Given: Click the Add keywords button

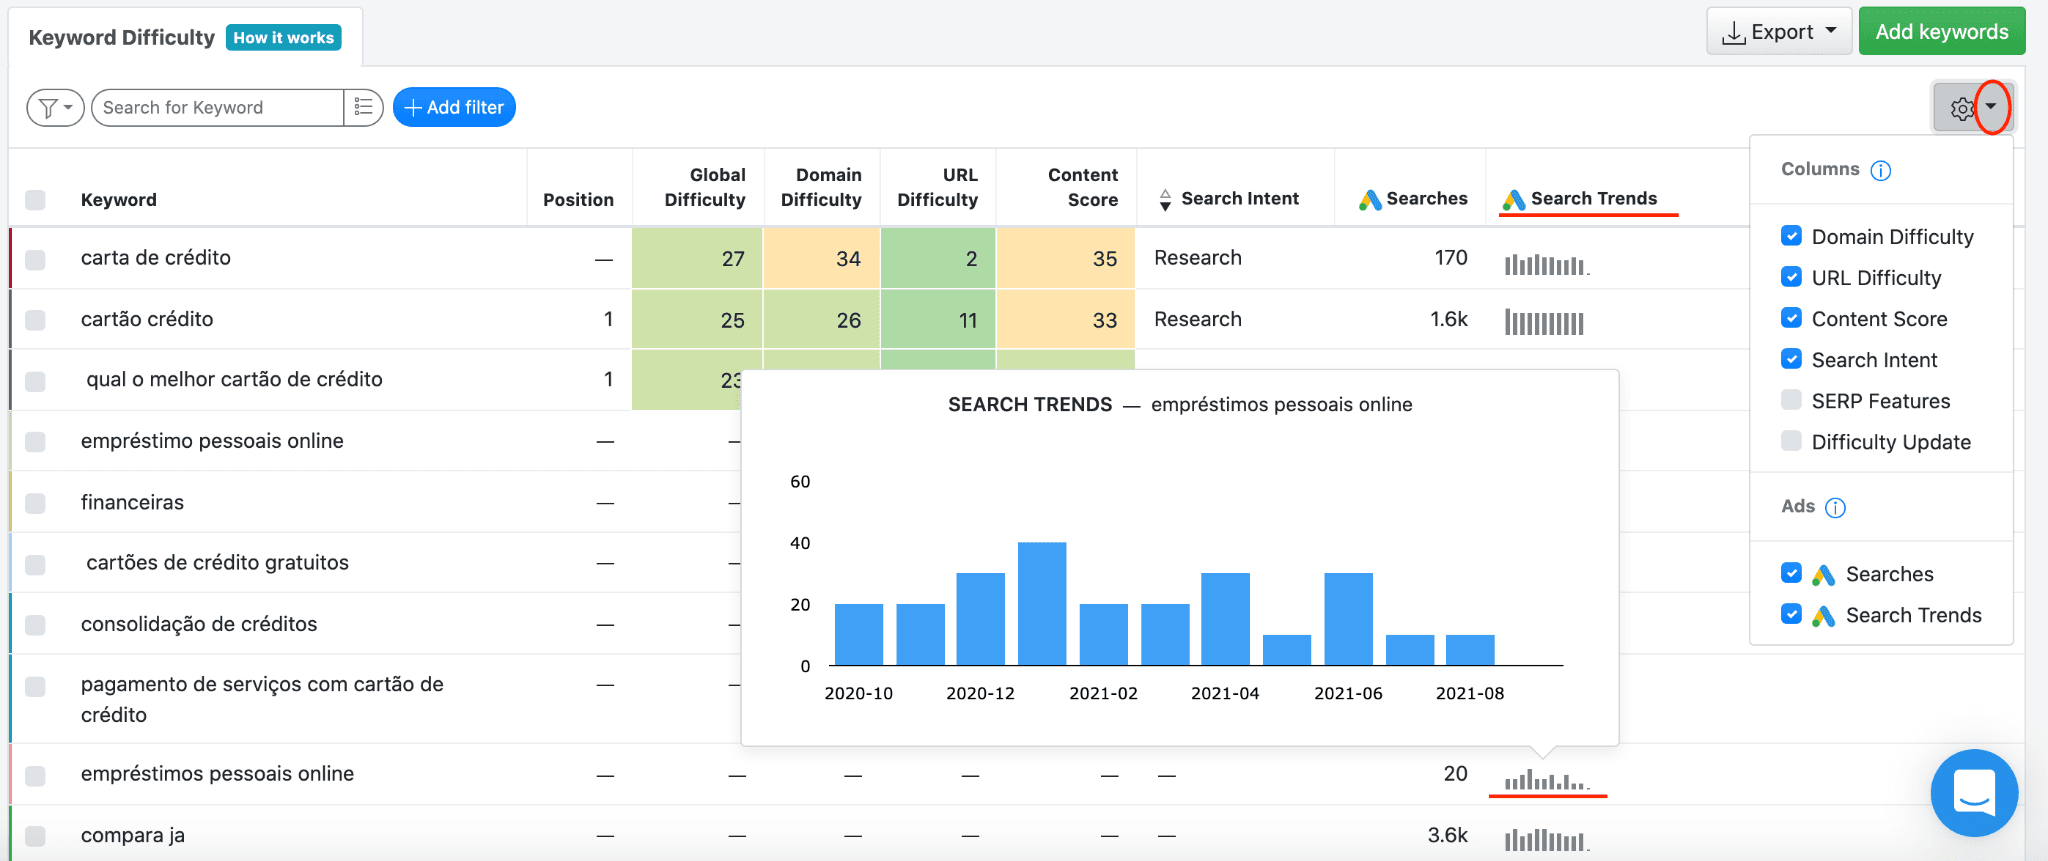Looking at the screenshot, I should tap(1942, 32).
